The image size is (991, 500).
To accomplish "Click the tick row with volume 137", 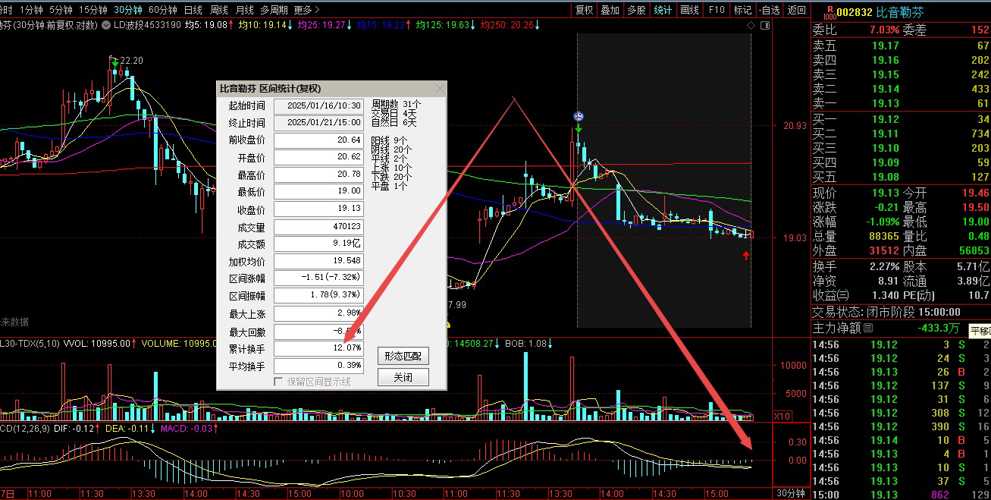I will click(x=901, y=385).
